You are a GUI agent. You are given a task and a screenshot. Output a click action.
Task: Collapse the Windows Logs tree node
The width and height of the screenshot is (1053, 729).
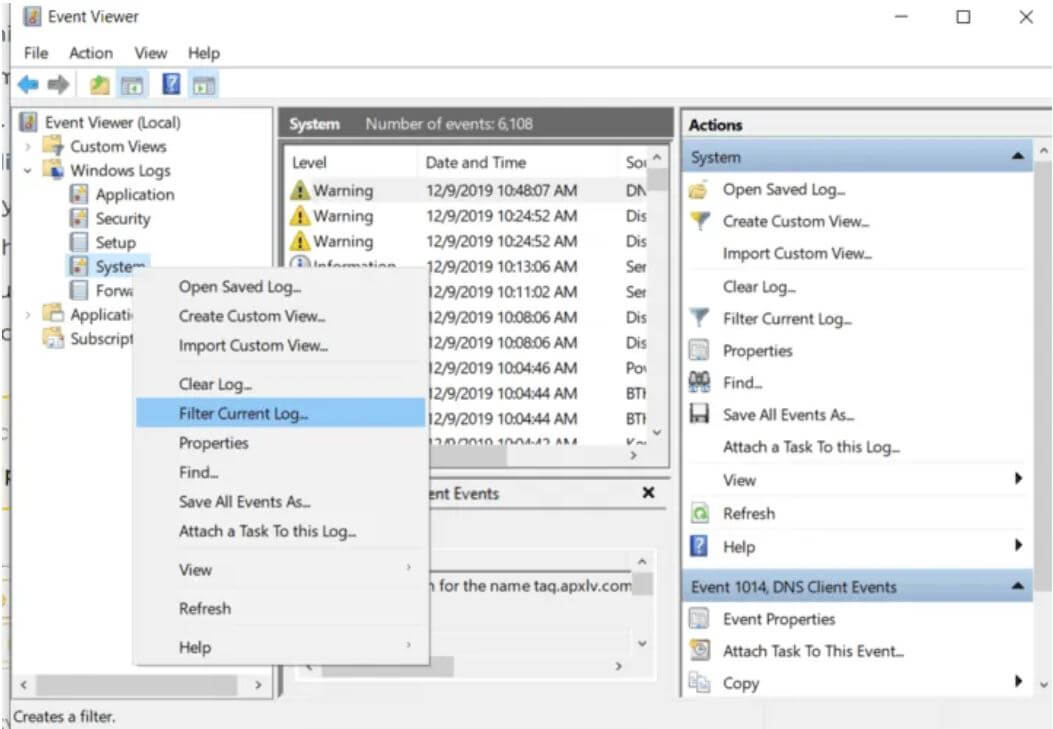[x=28, y=171]
